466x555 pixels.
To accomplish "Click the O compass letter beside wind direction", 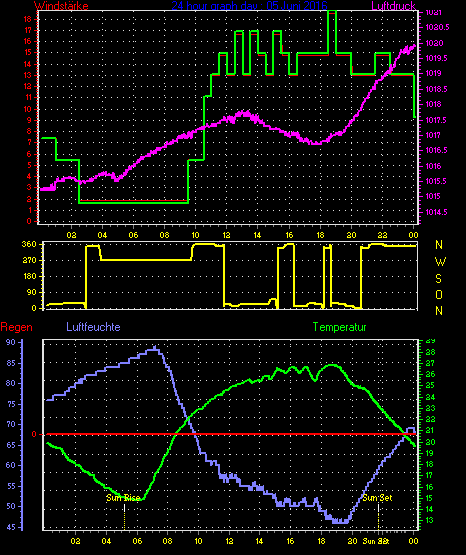I will pos(439,294).
